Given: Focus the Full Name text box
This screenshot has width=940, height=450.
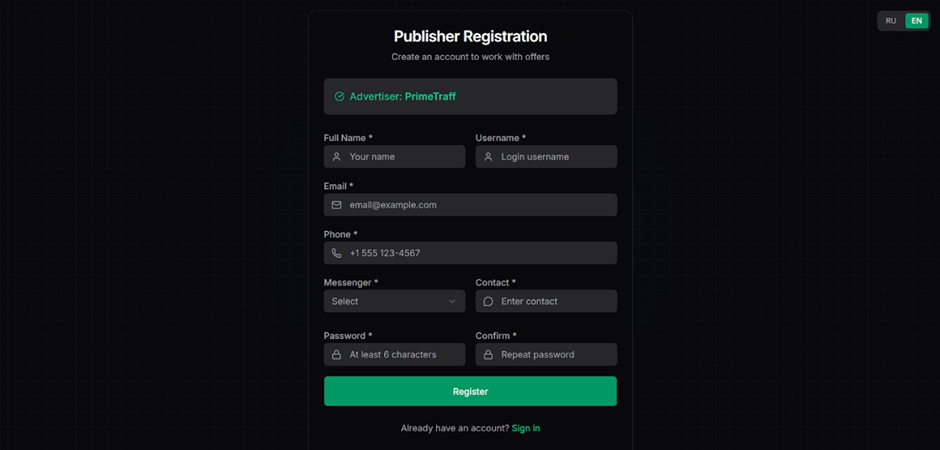Looking at the screenshot, I should pos(404,157).
